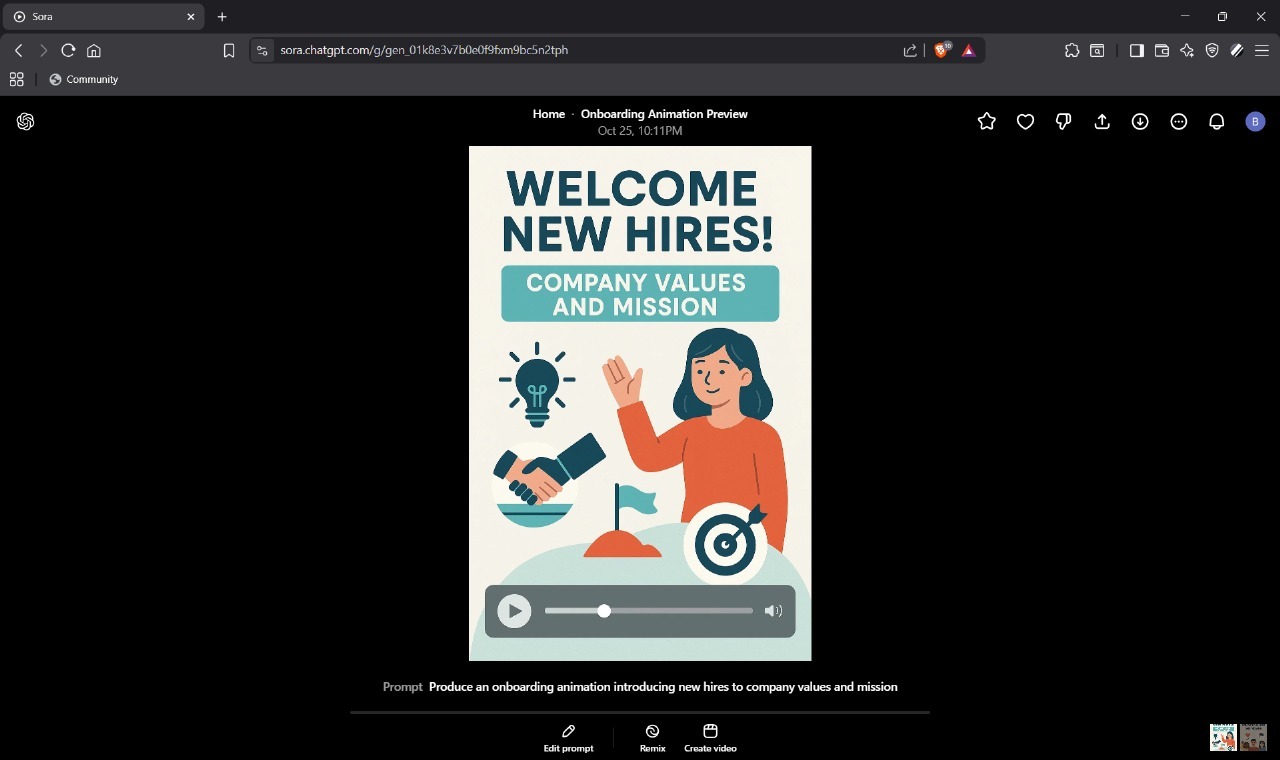Open the grid apps icon top left
1280x760 pixels.
tap(16, 79)
